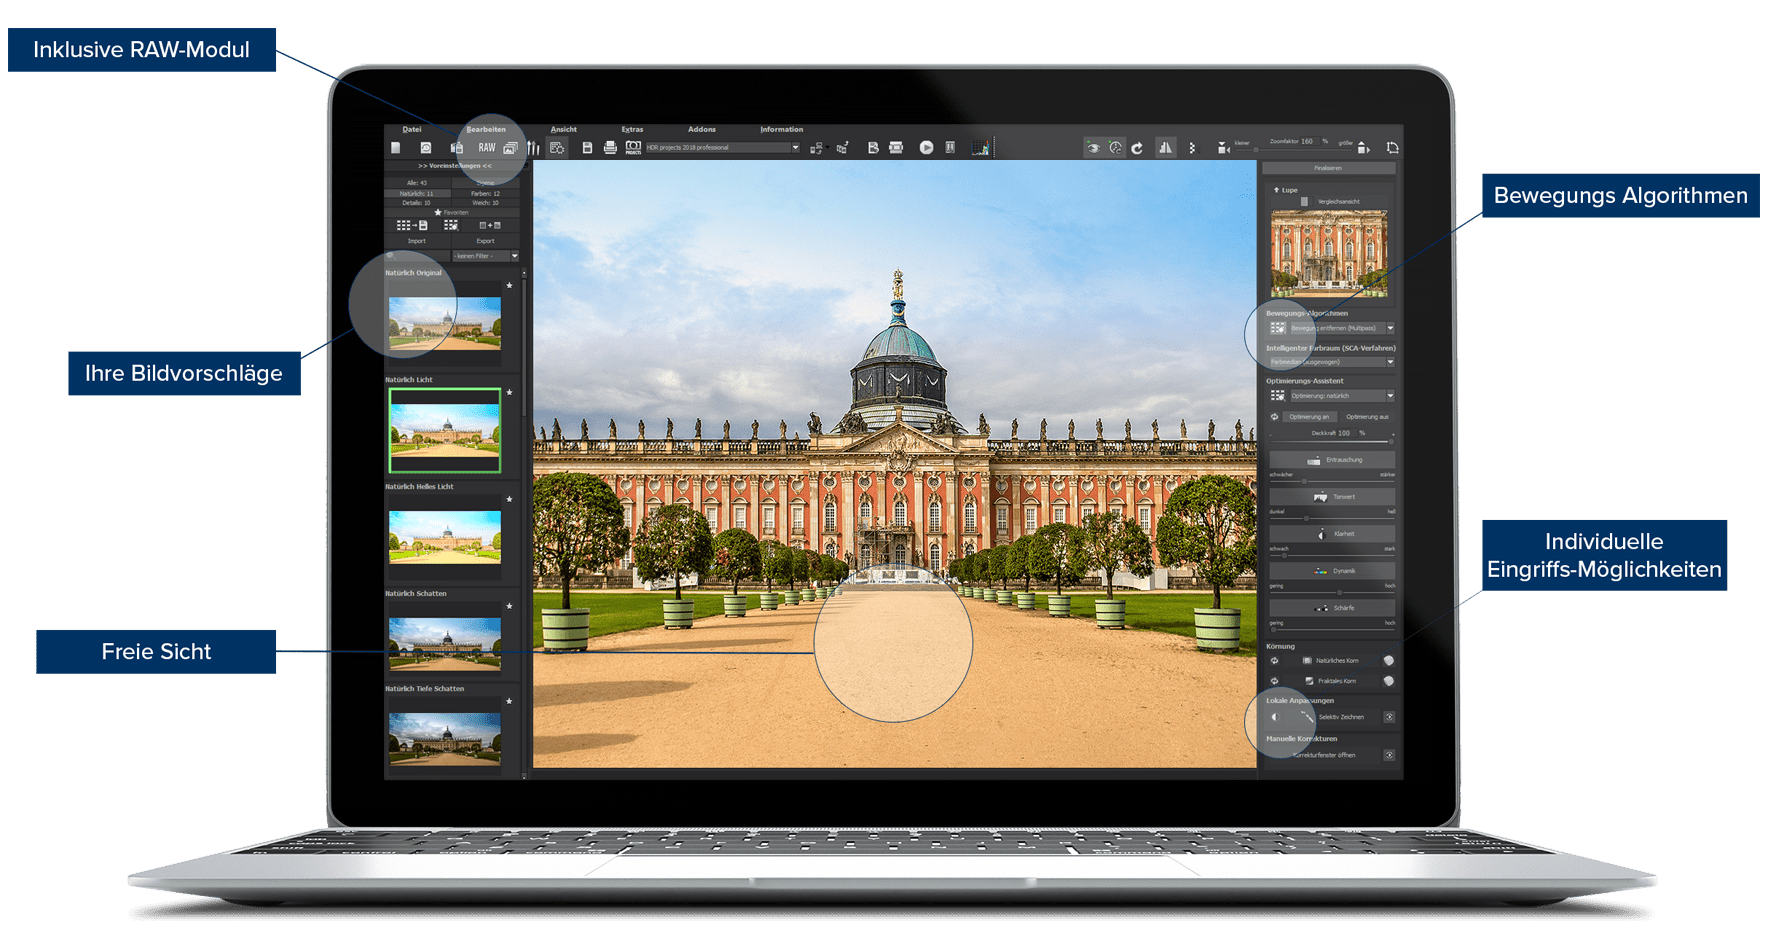Click the Zoomfaktor 160 input field
This screenshot has width=1770, height=951.
pyautogui.click(x=1310, y=141)
